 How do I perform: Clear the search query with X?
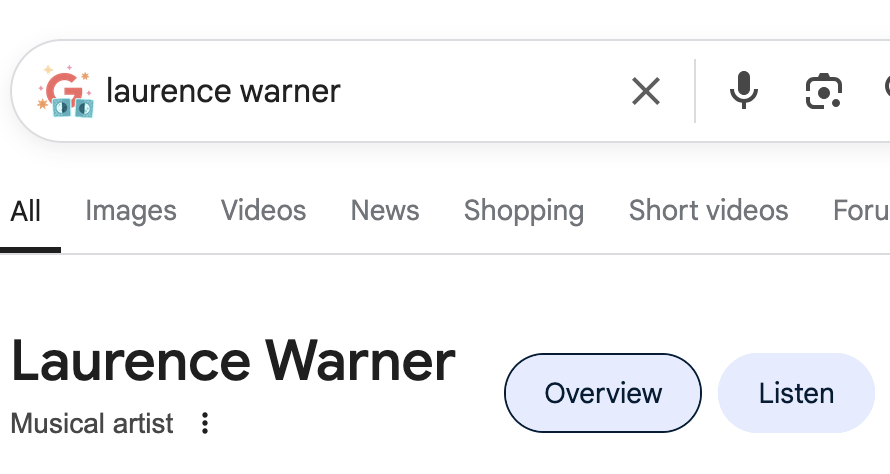point(646,92)
